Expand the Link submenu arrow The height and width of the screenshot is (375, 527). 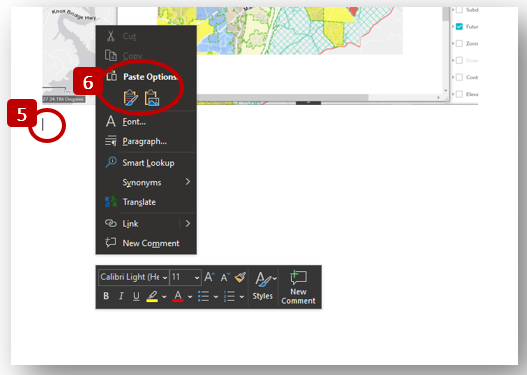[x=188, y=223]
